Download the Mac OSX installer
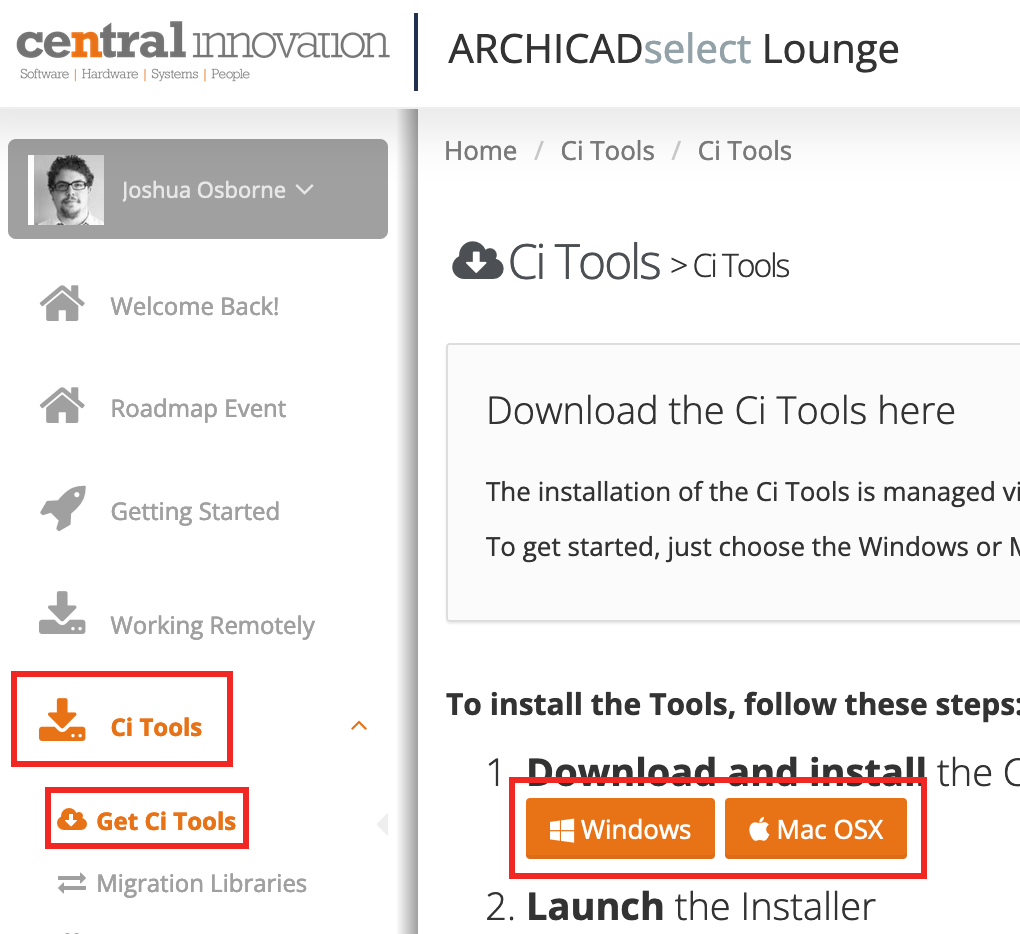Screen dimensions: 1020x934 pyautogui.click(x=815, y=828)
